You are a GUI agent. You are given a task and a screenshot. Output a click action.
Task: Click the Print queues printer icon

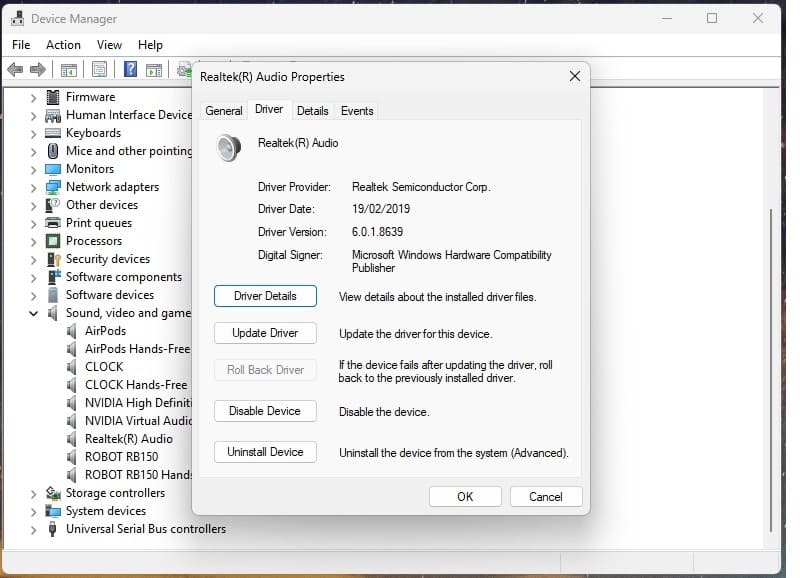point(53,222)
